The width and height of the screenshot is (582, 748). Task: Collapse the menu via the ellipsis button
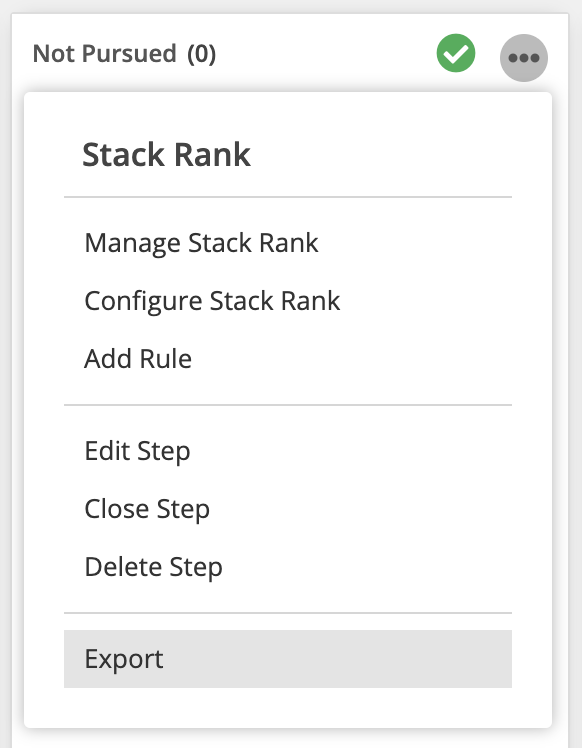523,58
